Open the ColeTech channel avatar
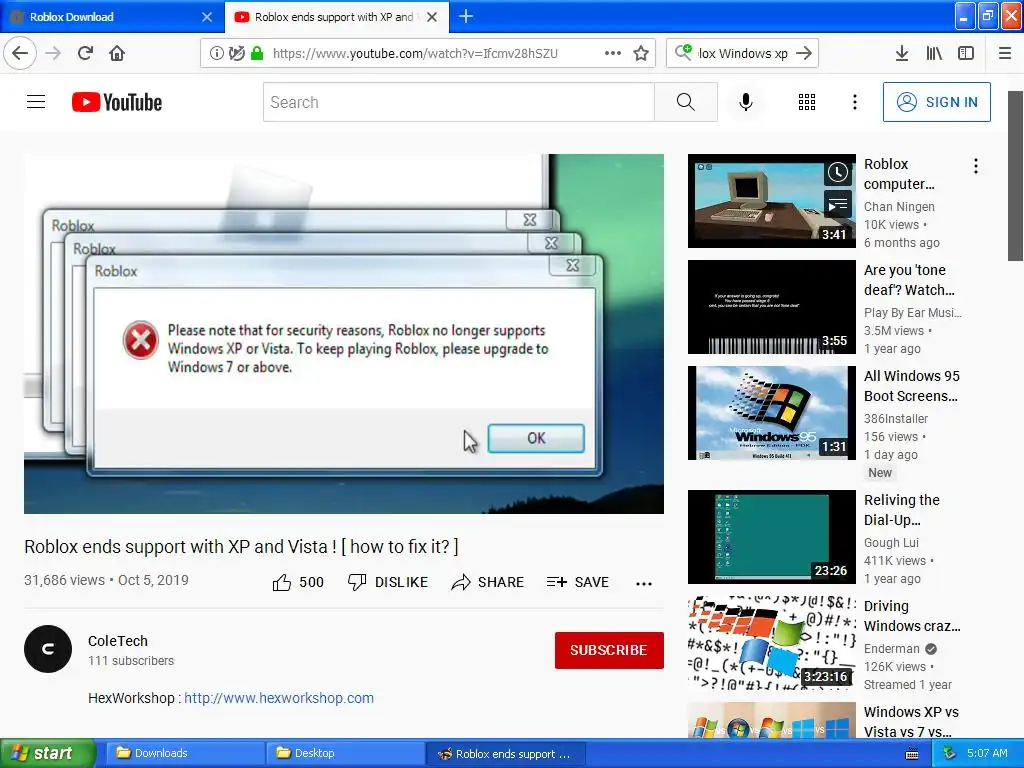Image resolution: width=1024 pixels, height=768 pixels. click(48, 649)
